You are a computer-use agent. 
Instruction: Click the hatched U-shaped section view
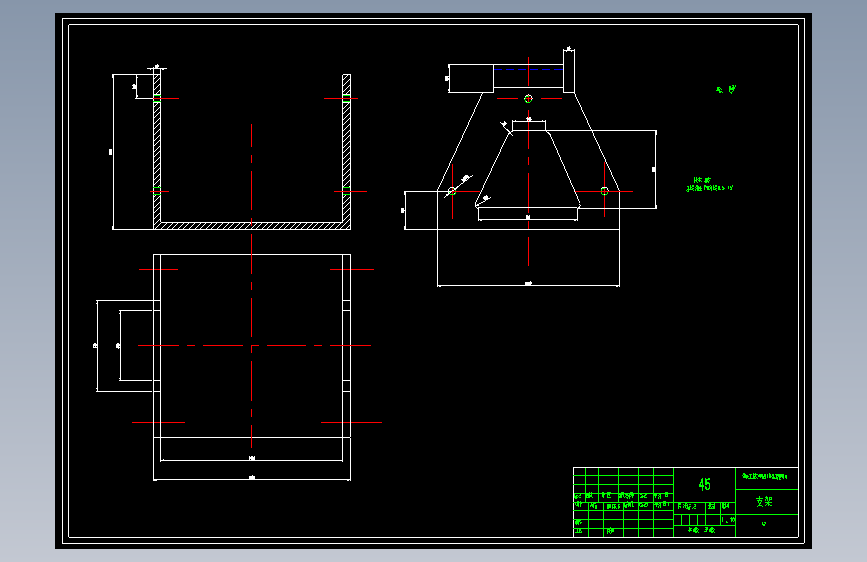click(252, 152)
